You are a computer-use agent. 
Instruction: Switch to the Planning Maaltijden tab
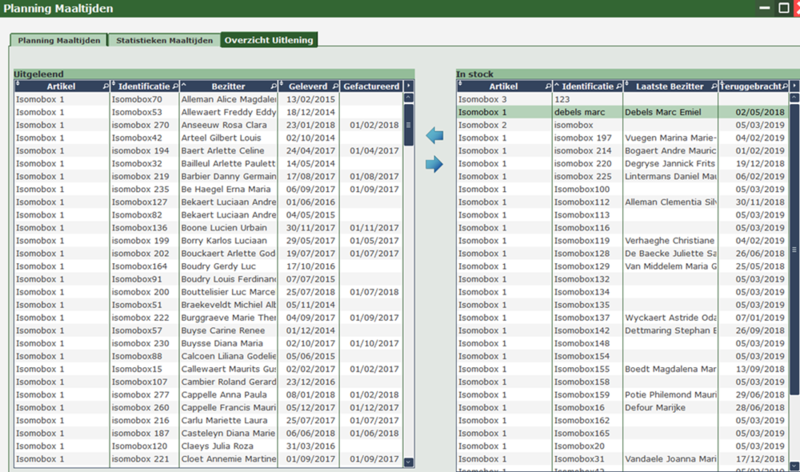pos(58,41)
